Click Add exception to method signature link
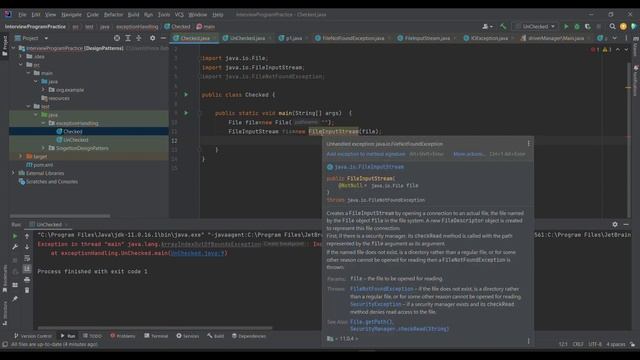The image size is (640, 360). (366, 154)
